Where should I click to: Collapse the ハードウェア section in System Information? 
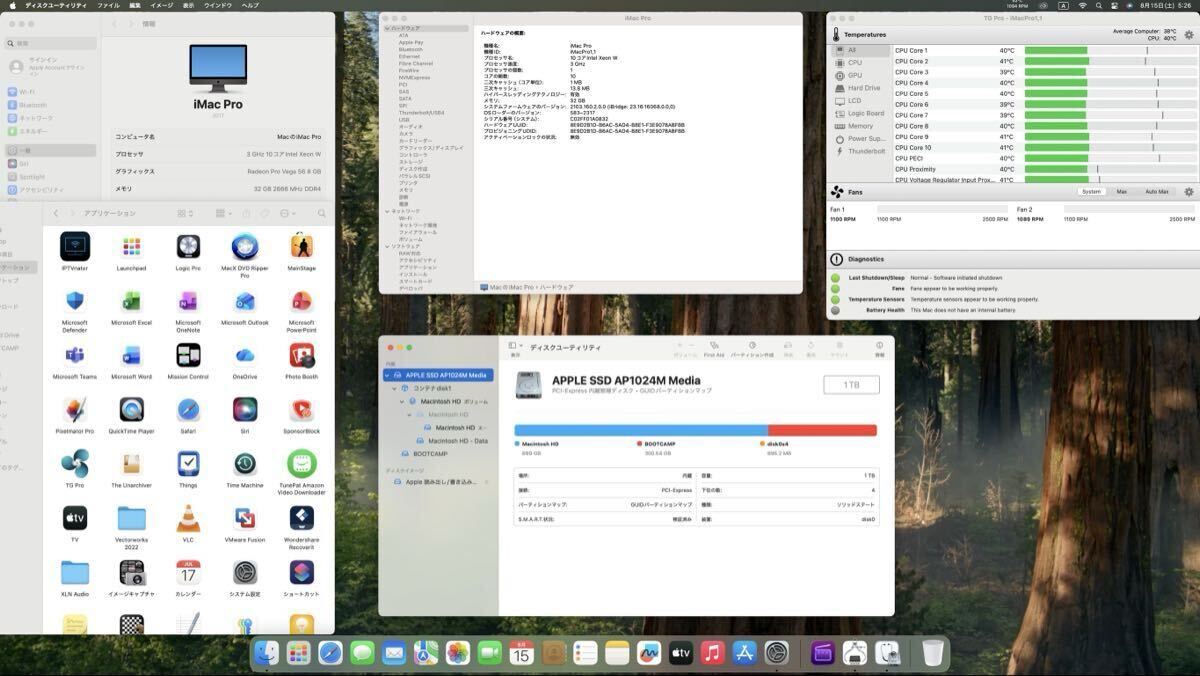[387, 28]
